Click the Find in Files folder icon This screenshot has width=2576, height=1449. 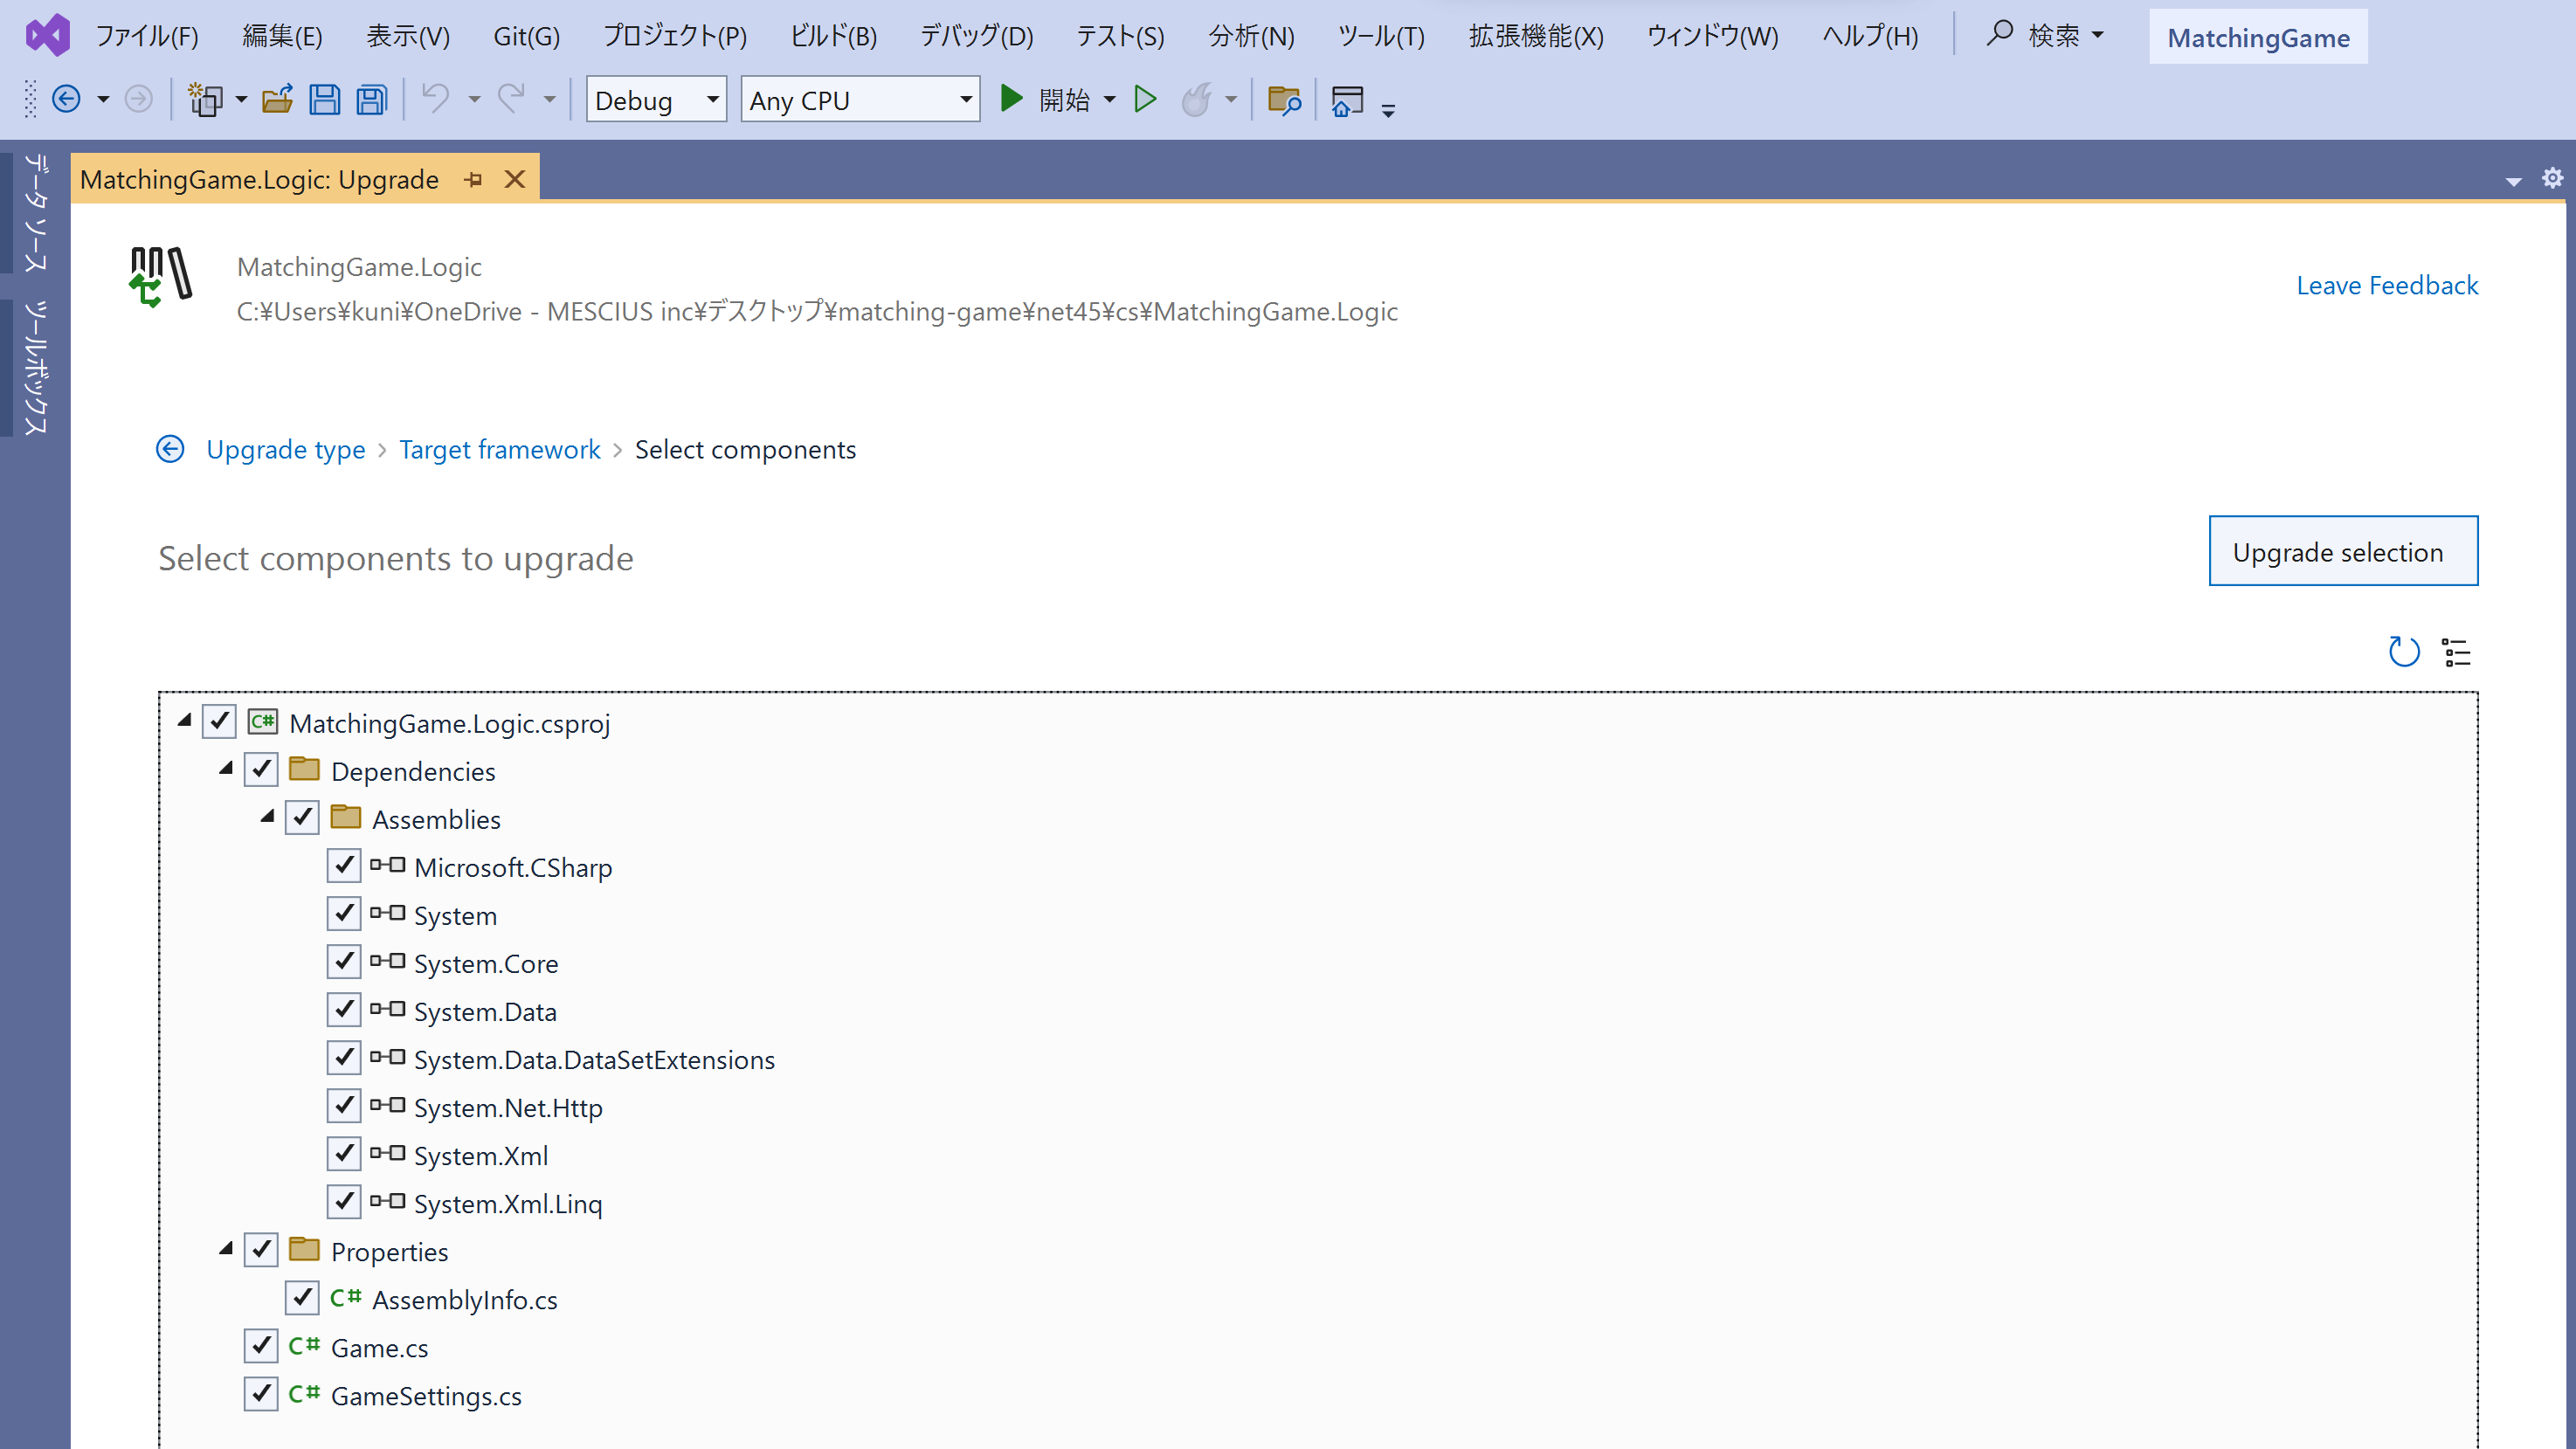click(1284, 100)
